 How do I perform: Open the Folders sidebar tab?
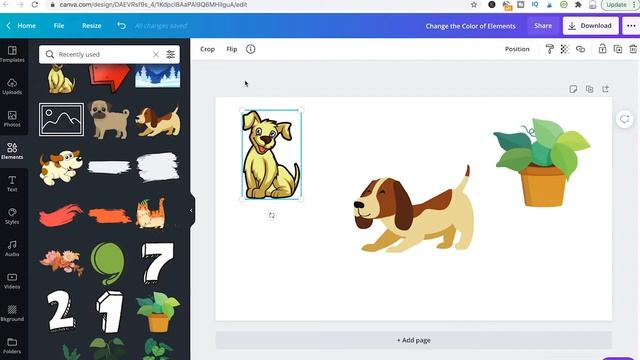(12, 345)
